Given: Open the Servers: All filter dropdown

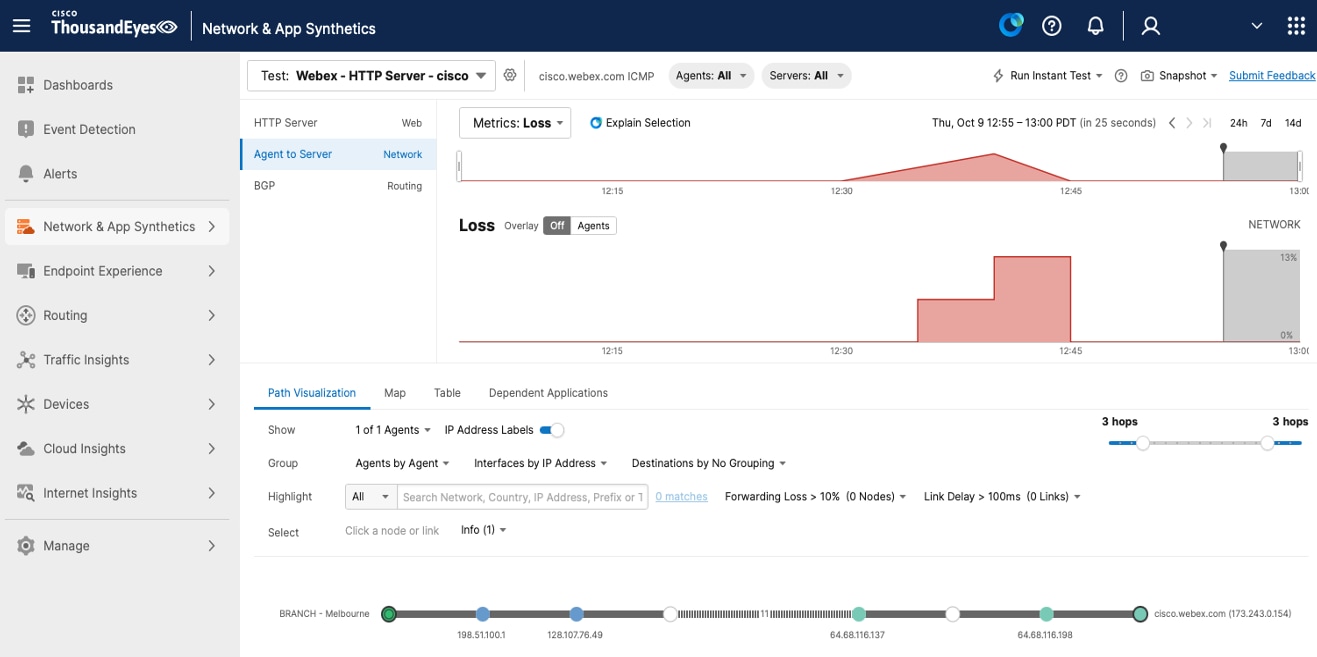Looking at the screenshot, I should coord(806,76).
